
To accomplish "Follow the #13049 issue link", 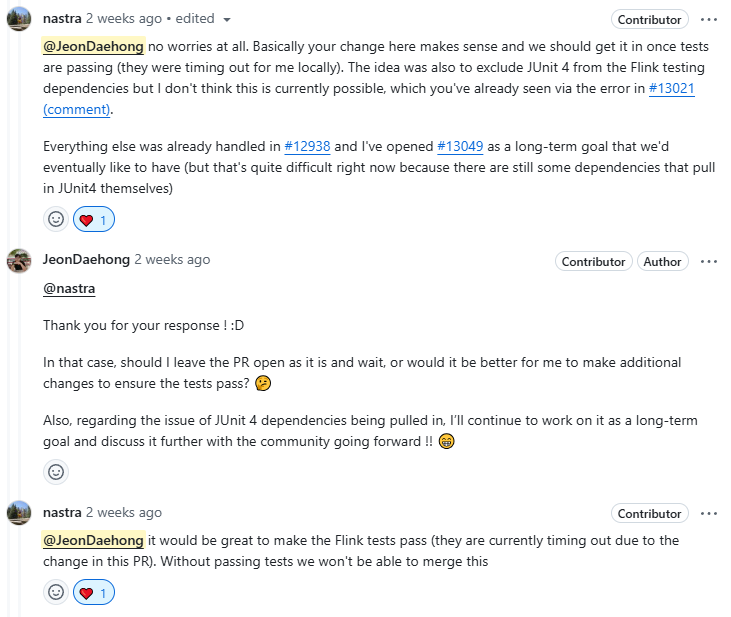I will click(460, 146).
